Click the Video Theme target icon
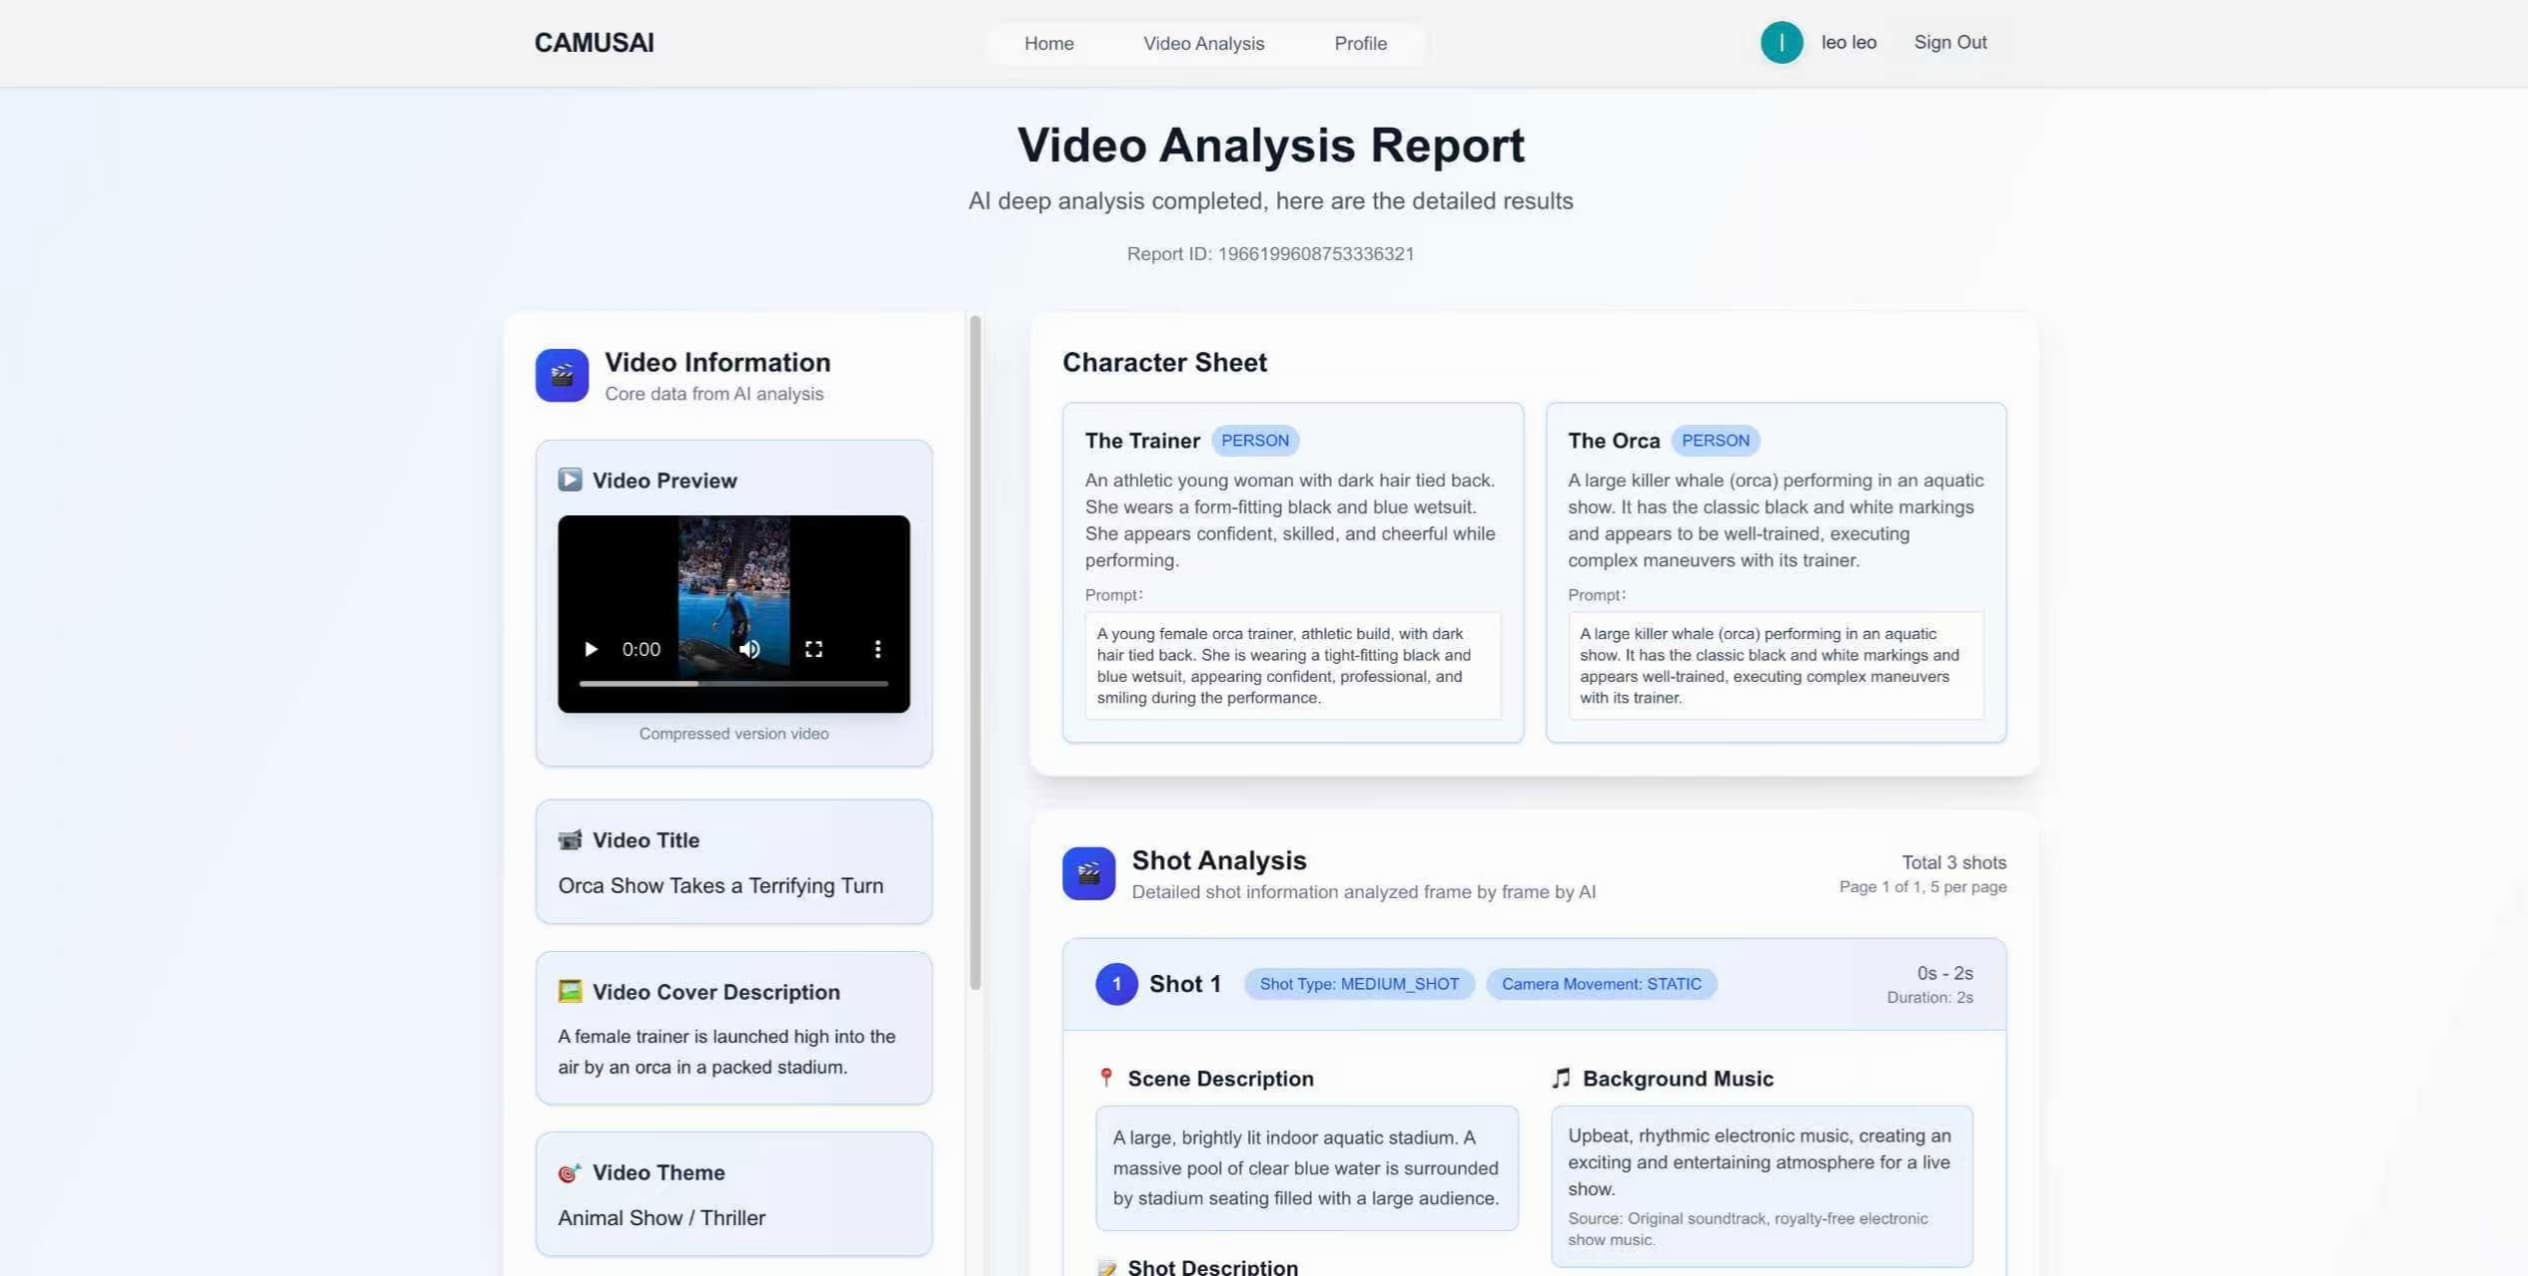Screen dimensions: 2528x1276 point(569,1172)
